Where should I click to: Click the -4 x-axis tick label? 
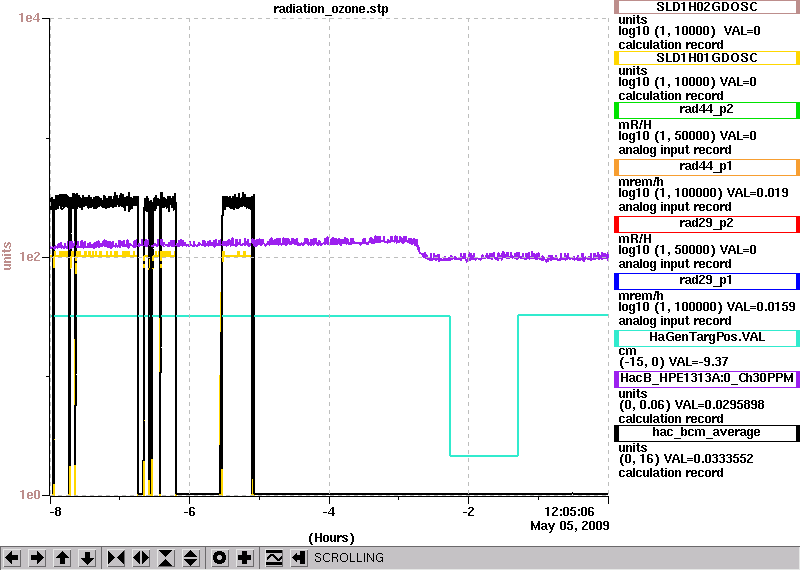(329, 511)
